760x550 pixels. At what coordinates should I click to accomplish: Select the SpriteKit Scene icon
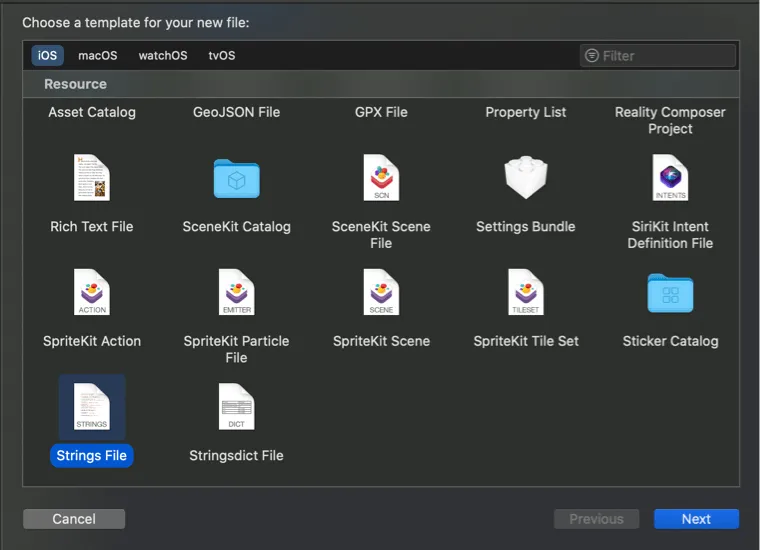coord(381,293)
